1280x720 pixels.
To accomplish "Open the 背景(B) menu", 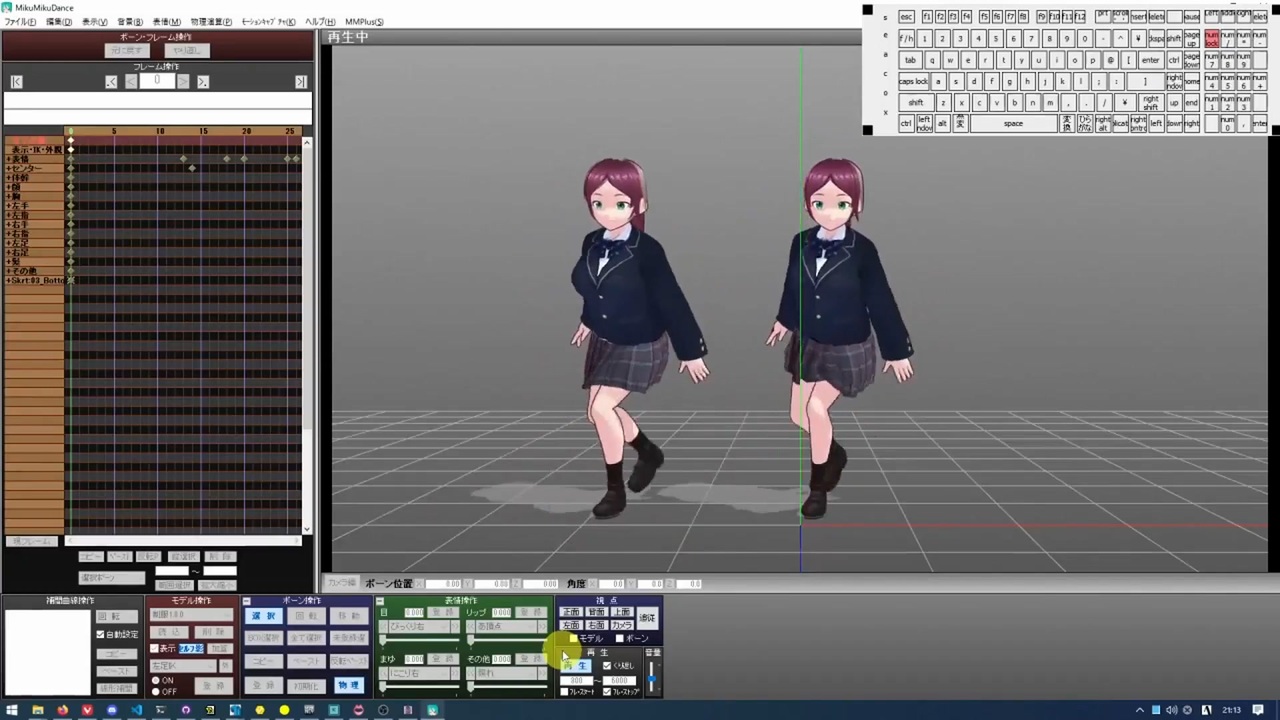I will (x=130, y=21).
